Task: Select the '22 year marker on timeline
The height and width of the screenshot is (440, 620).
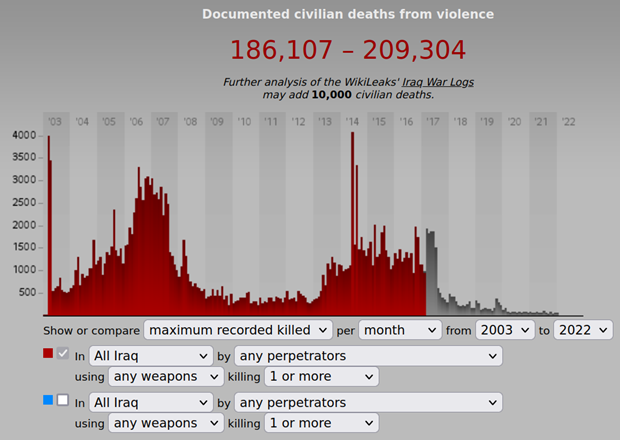Action: click(x=568, y=122)
